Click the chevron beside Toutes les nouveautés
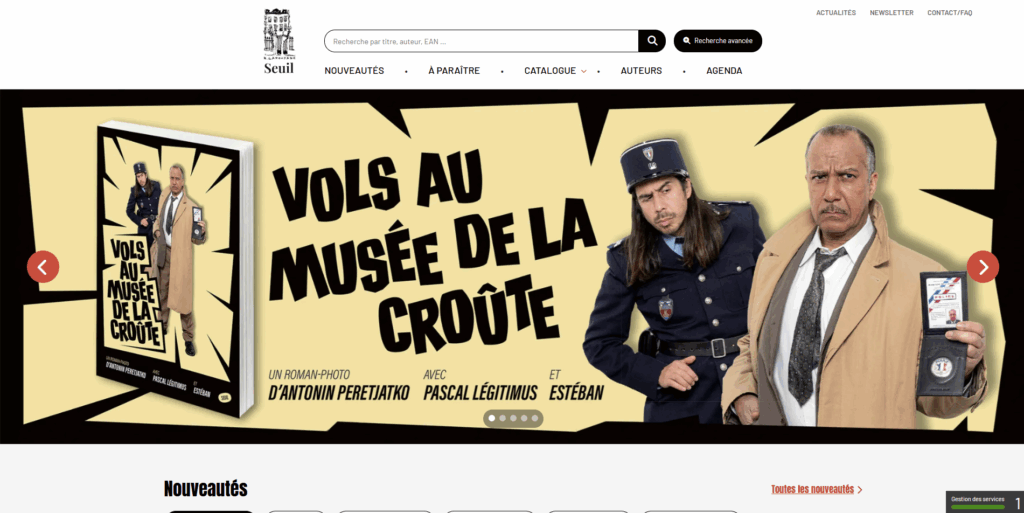The image size is (1024, 513). [x=859, y=490]
